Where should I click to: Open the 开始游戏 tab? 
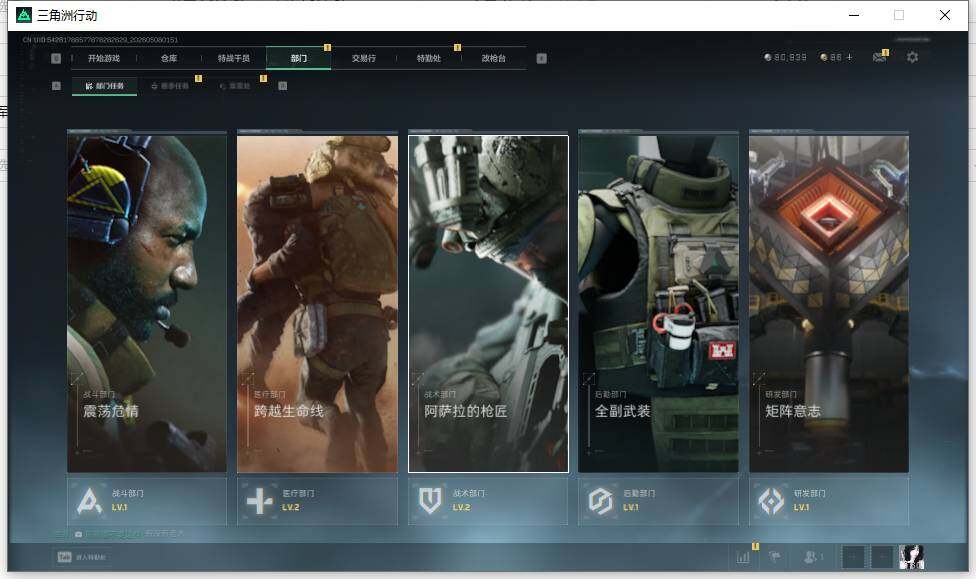[103, 59]
